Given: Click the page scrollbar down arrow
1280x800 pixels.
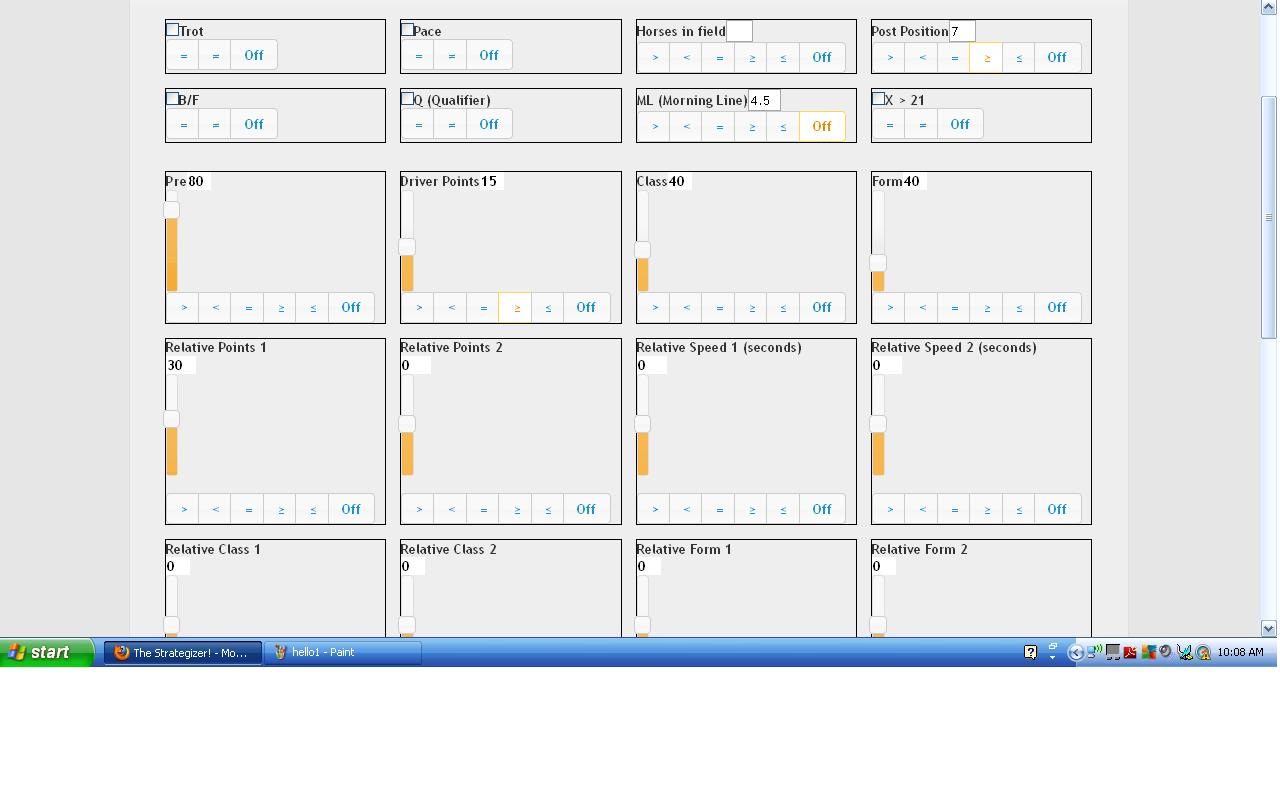Looking at the screenshot, I should pyautogui.click(x=1269, y=628).
